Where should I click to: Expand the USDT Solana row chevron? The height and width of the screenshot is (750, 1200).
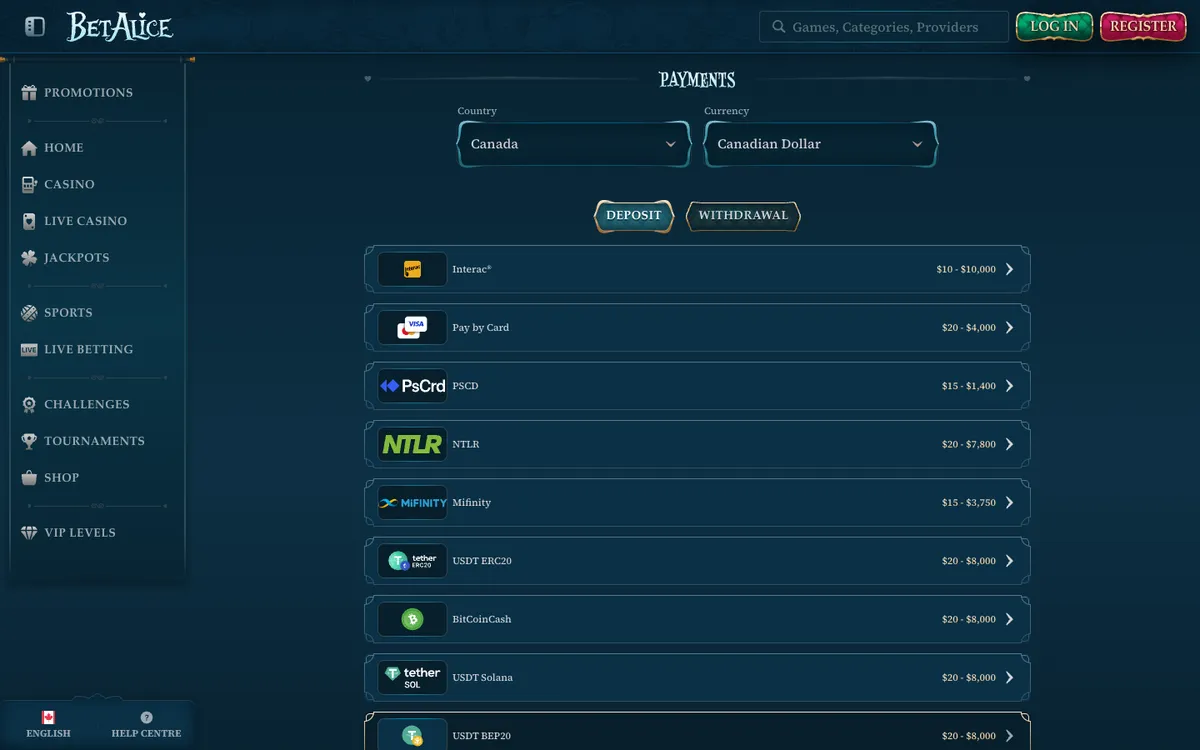[x=1010, y=677]
